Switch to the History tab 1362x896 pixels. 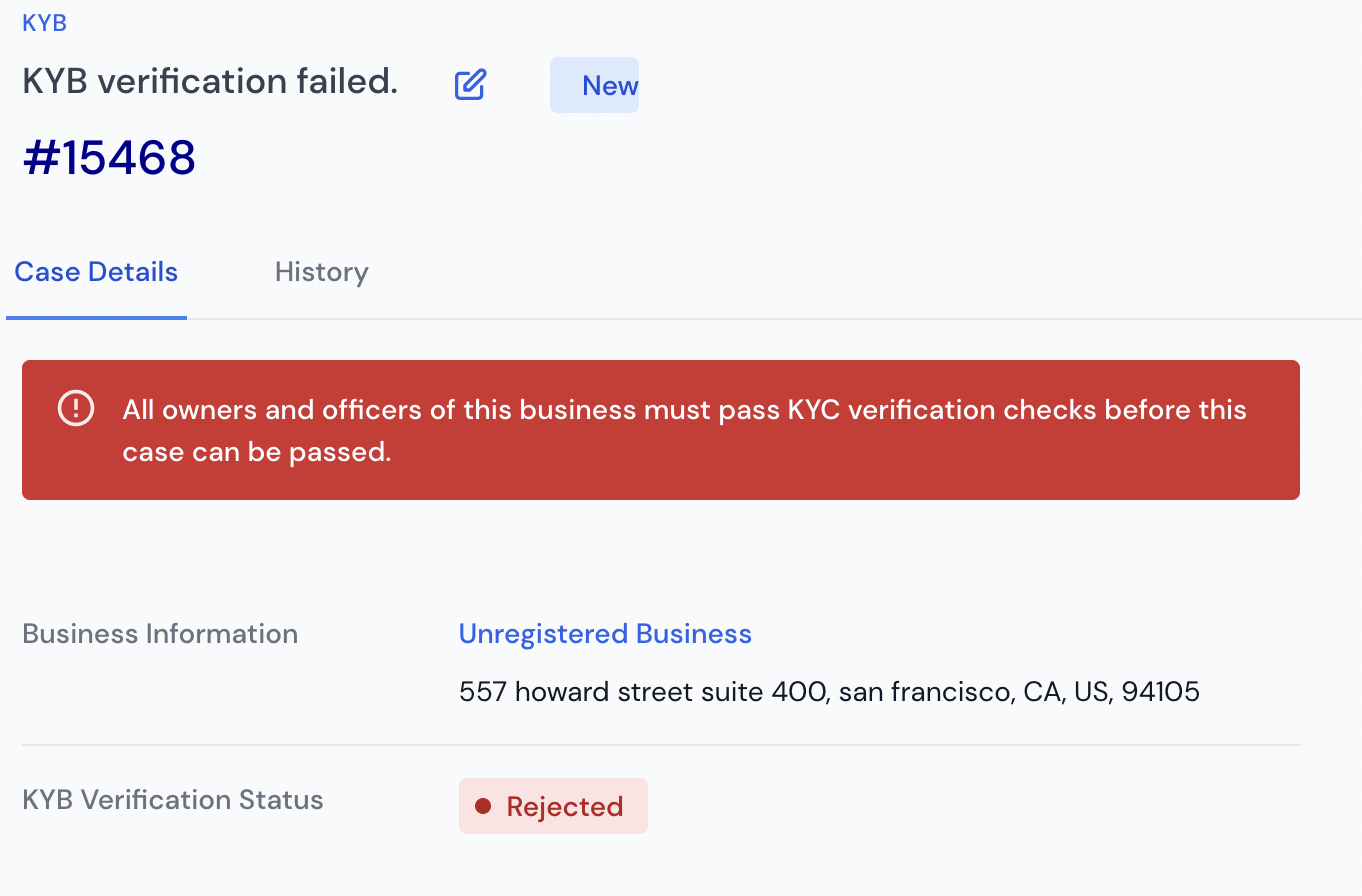[322, 272]
